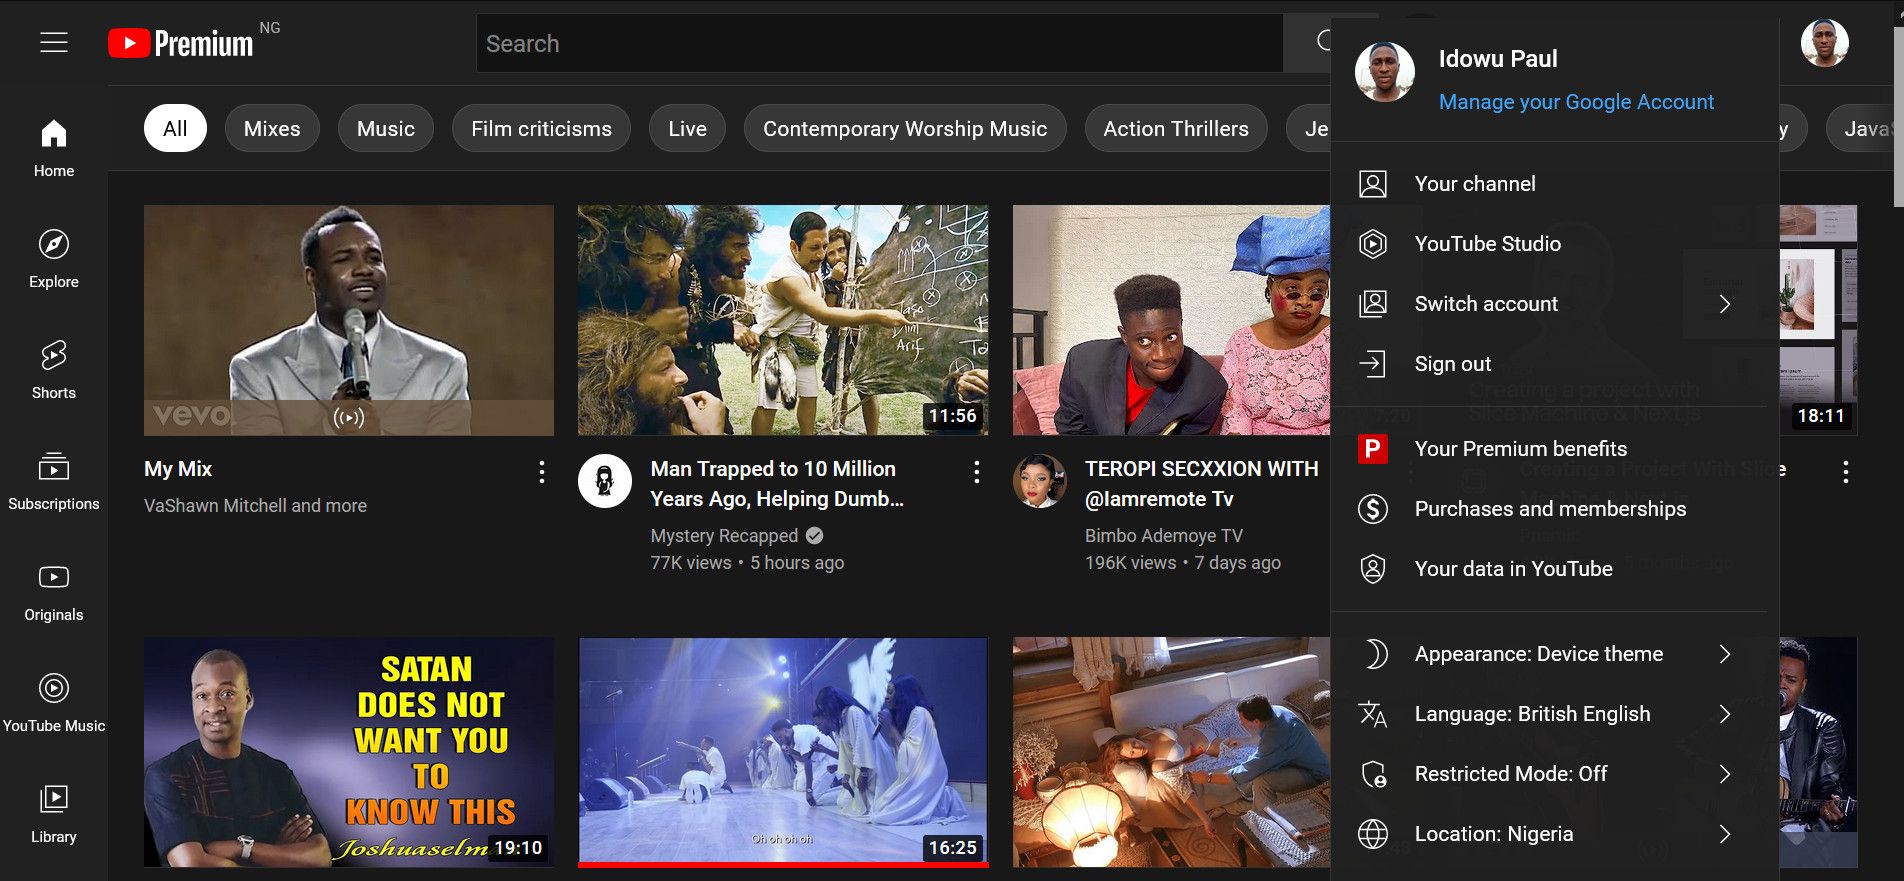Open options for My Mix video
Screen dimensions: 1904x881
pyautogui.click(x=542, y=472)
